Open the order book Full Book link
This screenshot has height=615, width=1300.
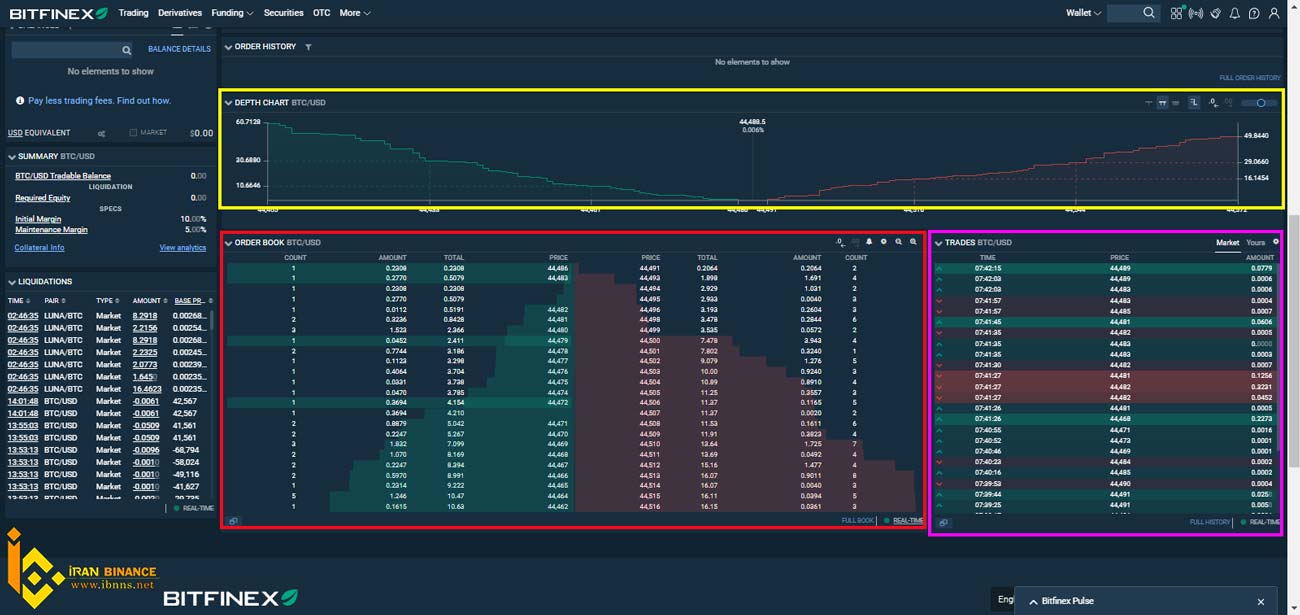858,521
